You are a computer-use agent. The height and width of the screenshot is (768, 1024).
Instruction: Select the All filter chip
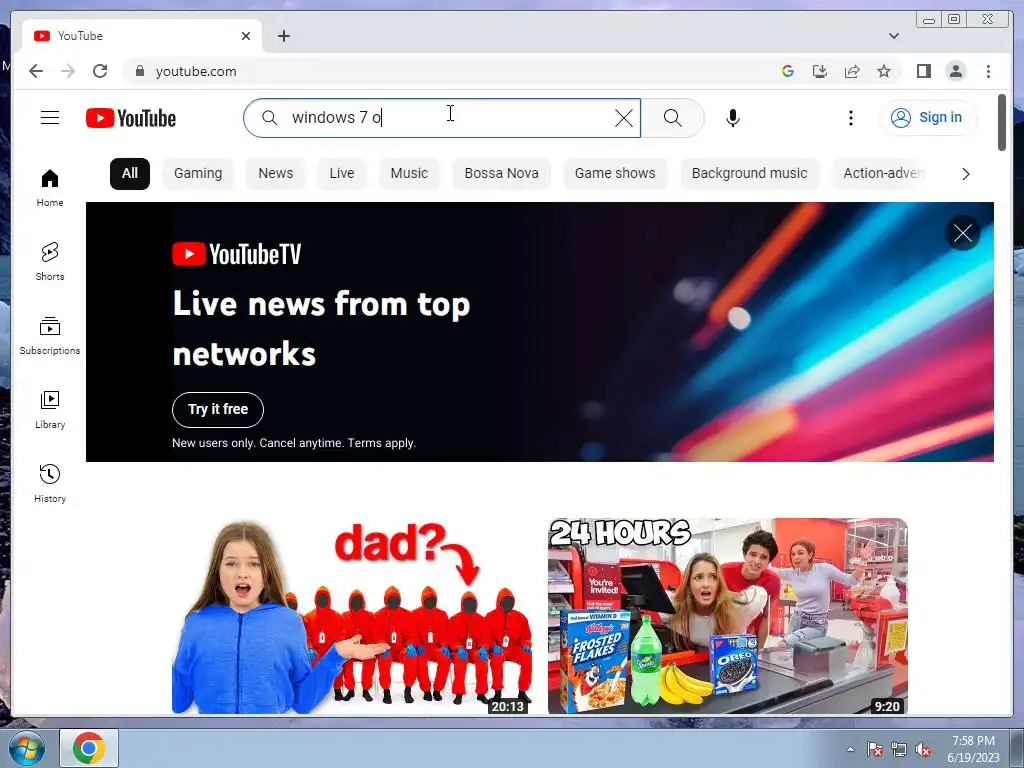(130, 174)
